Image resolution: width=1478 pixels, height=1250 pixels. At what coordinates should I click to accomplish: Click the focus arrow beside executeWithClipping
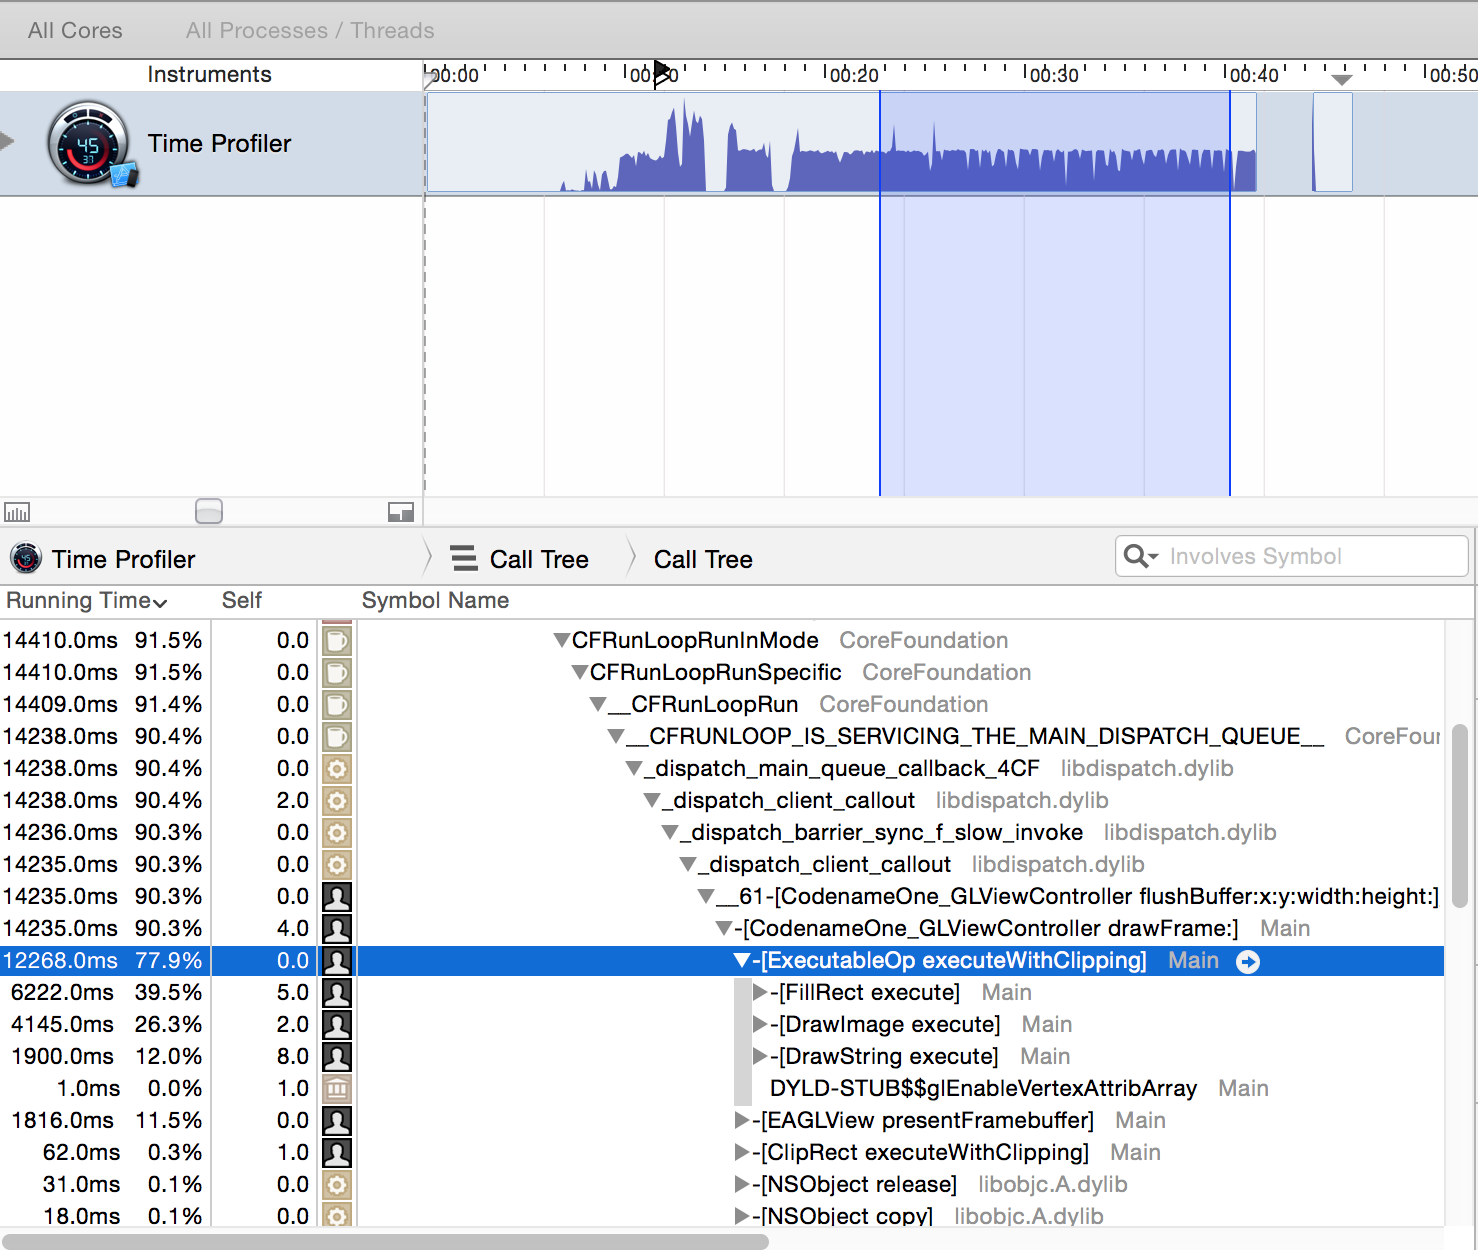point(1248,961)
